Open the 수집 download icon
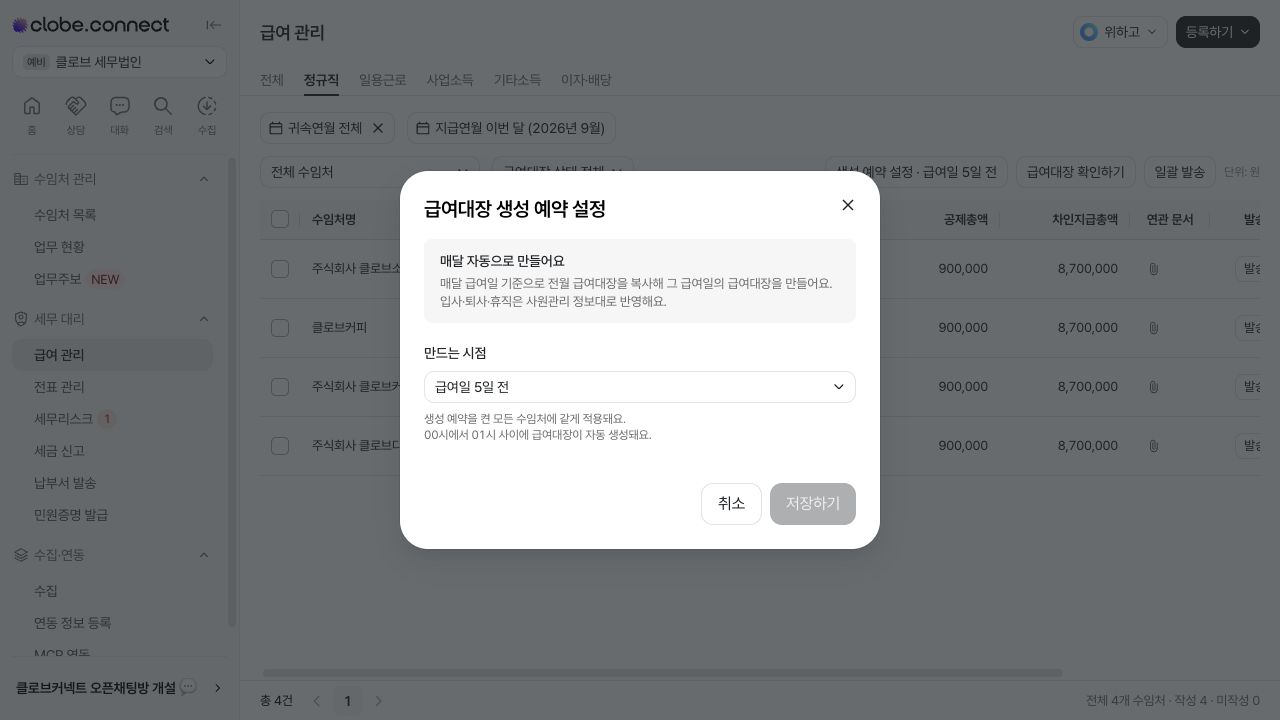This screenshot has width=1280, height=720. [x=207, y=116]
